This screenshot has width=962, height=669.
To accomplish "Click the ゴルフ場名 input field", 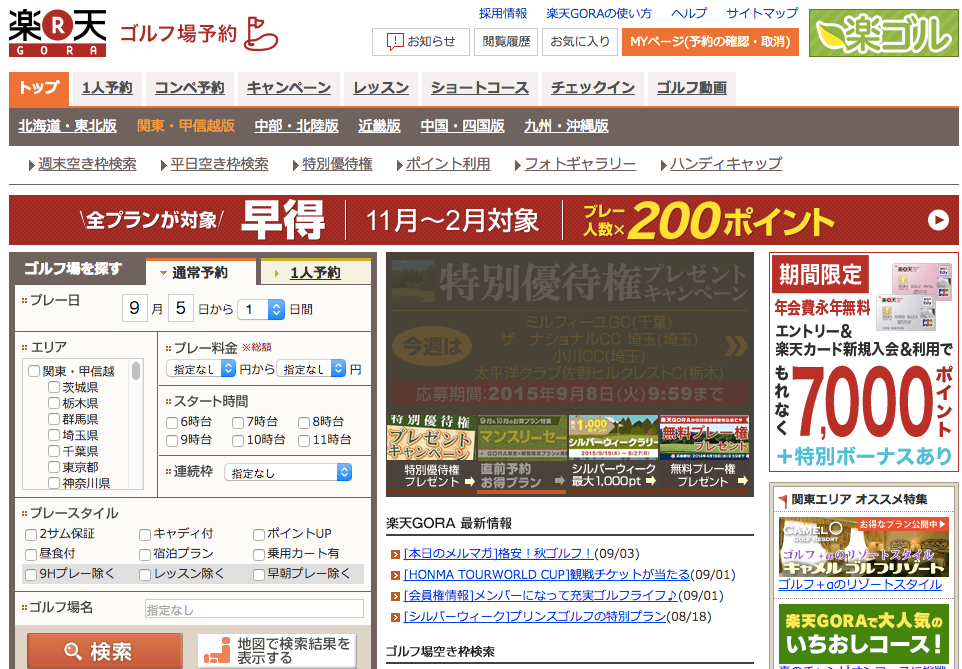I will click(x=254, y=609).
